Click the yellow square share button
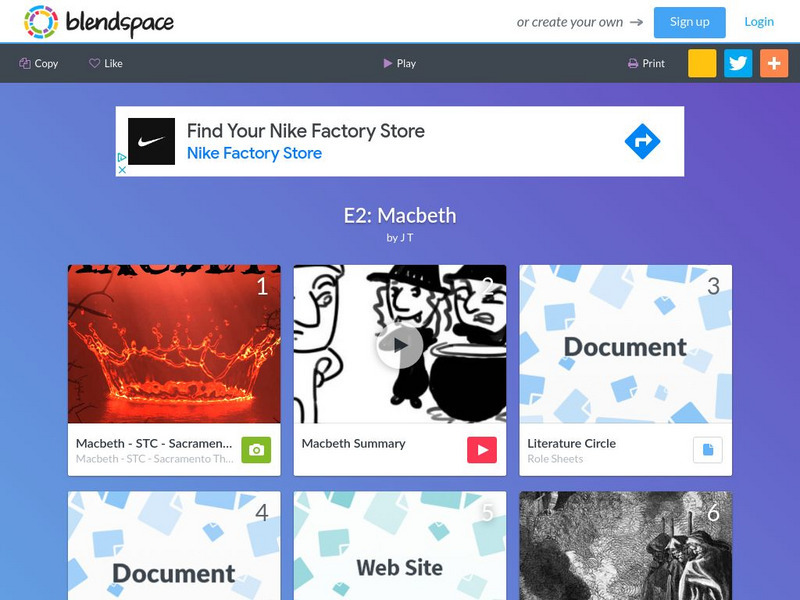800x600 pixels. pyautogui.click(x=702, y=63)
